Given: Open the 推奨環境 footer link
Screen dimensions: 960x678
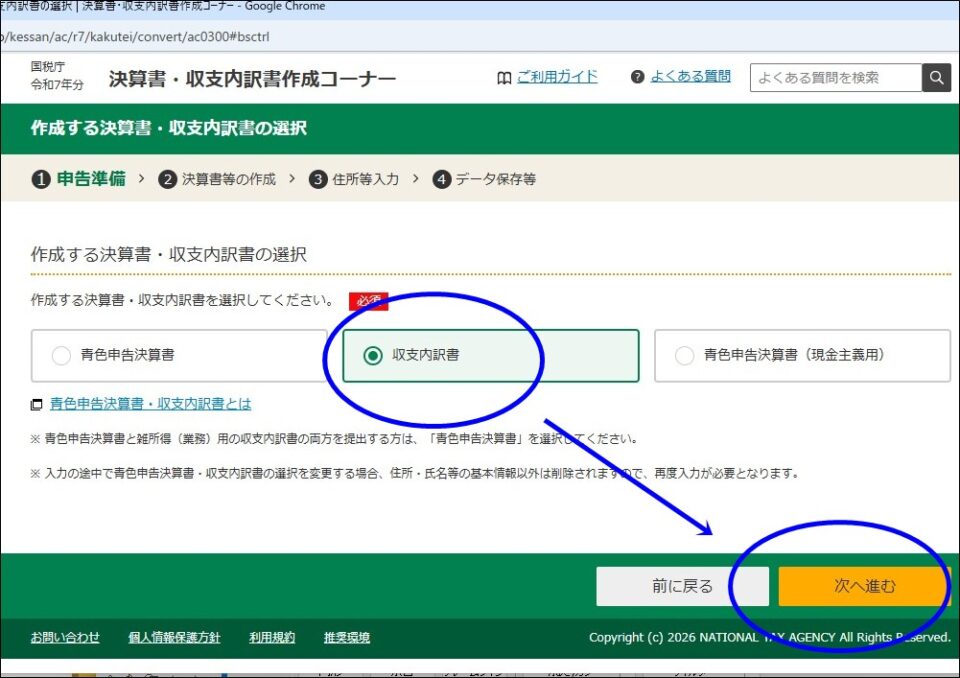Looking at the screenshot, I should pos(347,637).
